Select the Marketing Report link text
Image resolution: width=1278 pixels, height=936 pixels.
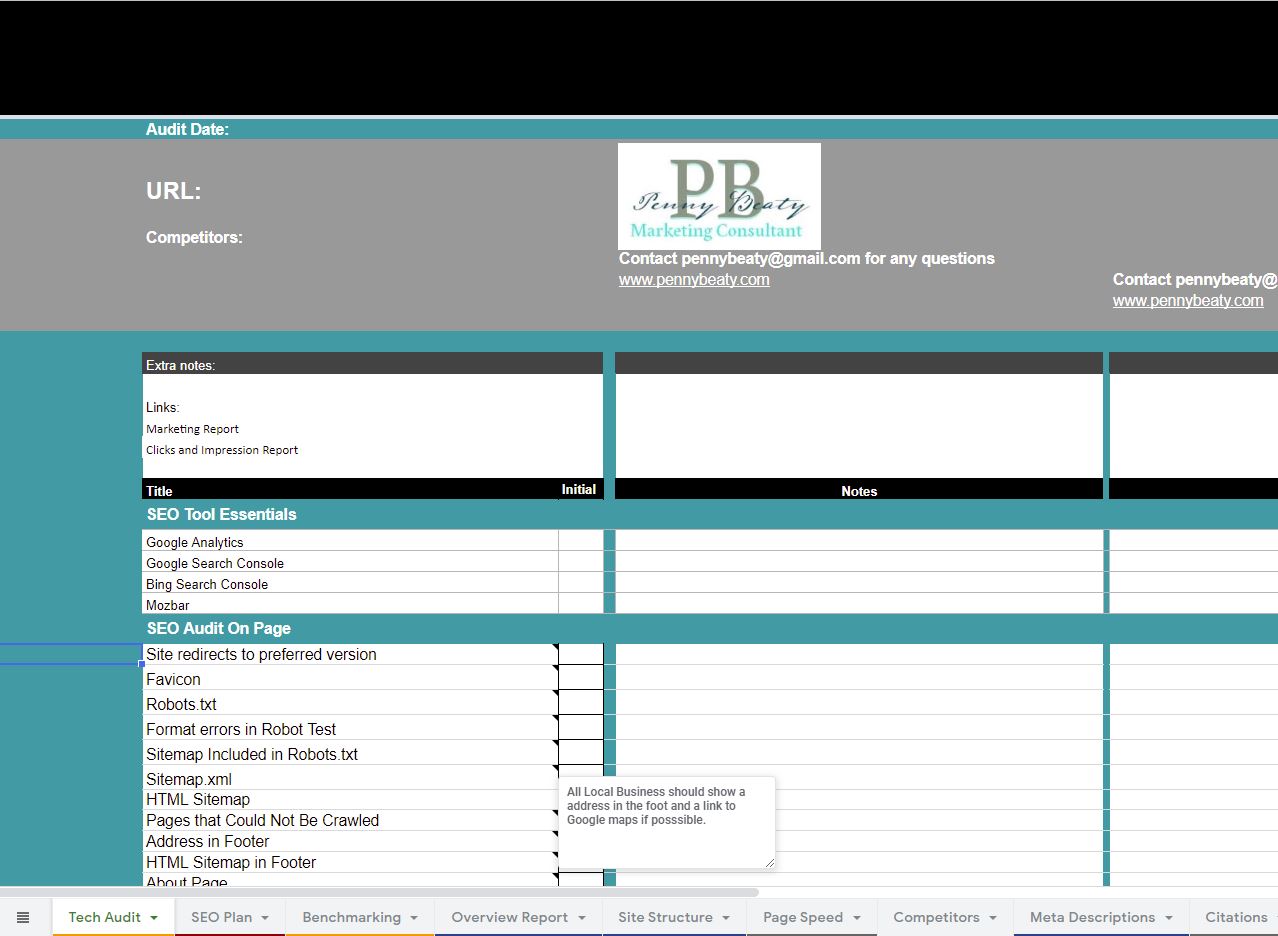click(192, 429)
